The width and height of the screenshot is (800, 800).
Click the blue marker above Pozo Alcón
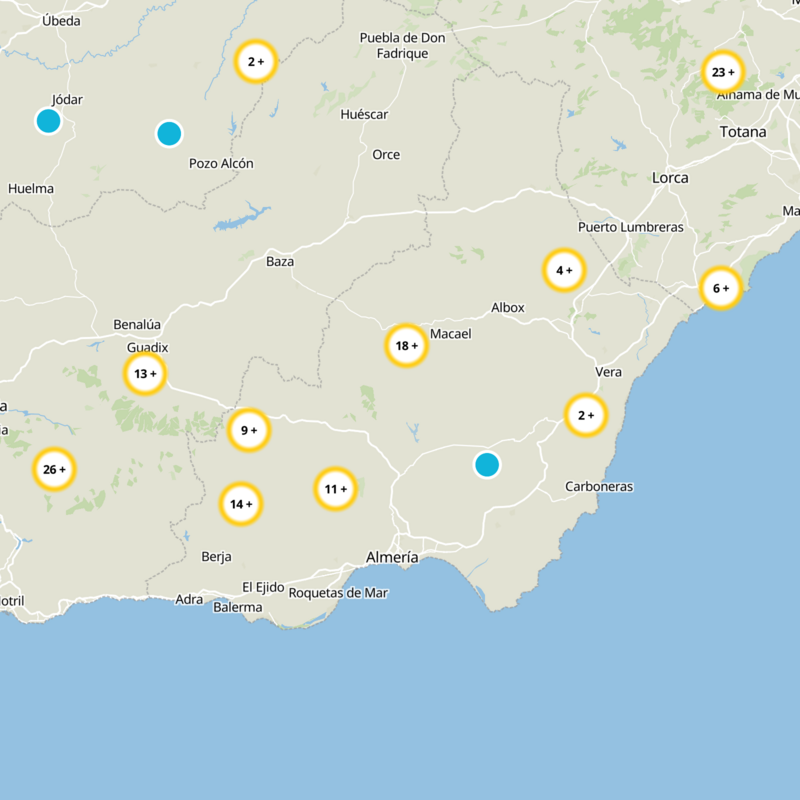(170, 133)
